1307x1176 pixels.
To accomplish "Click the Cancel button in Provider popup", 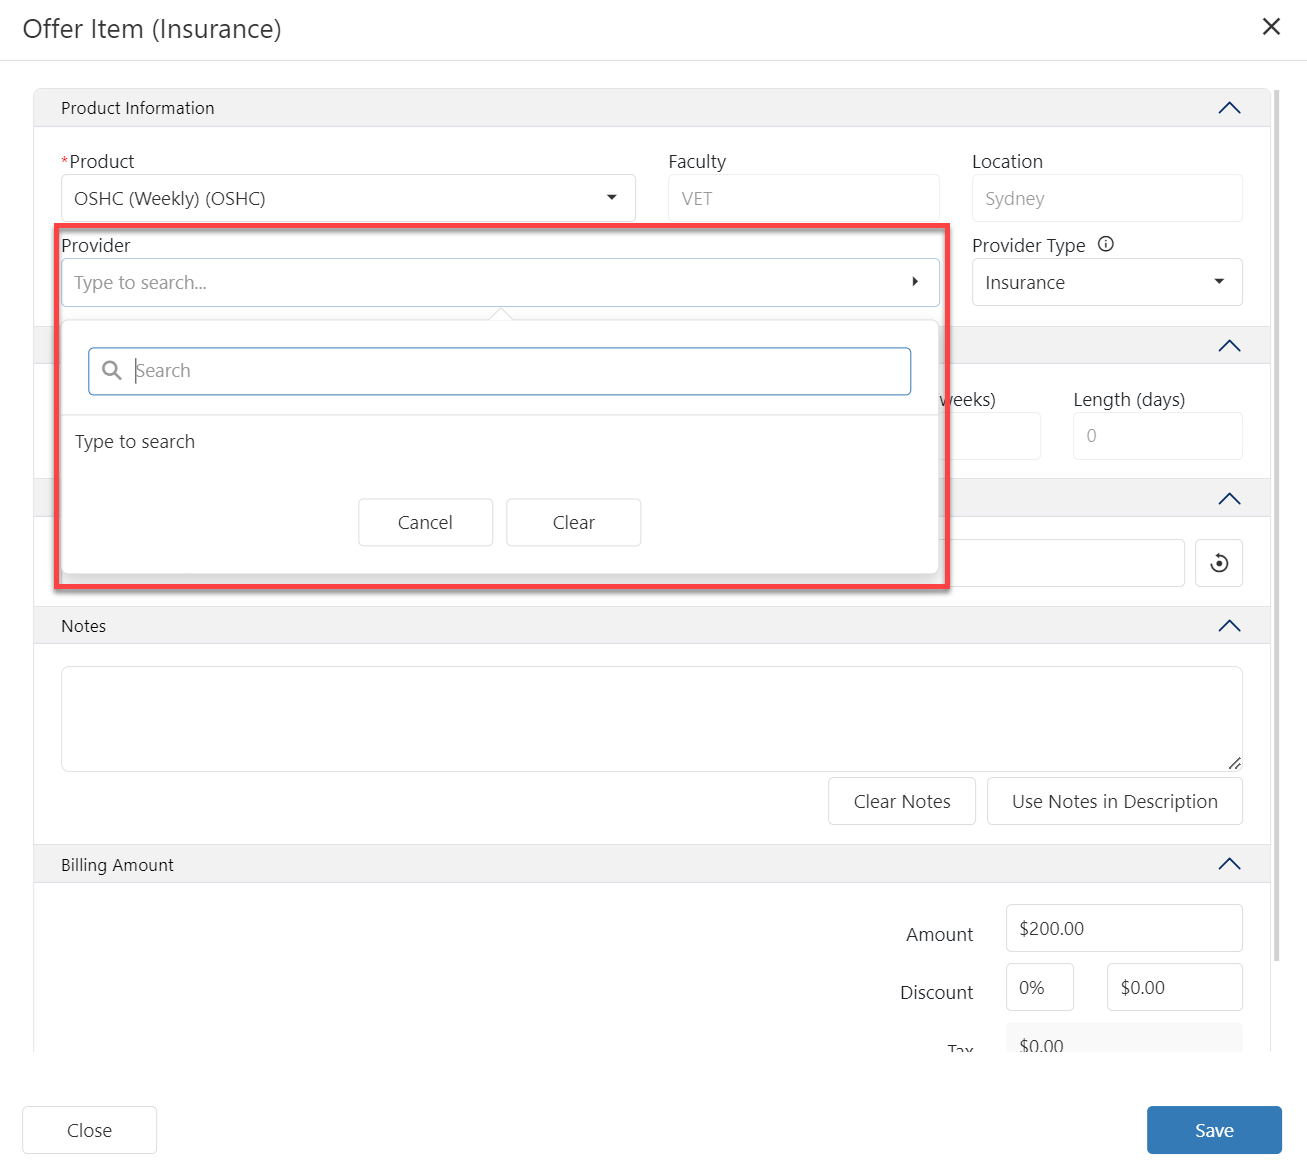I will [425, 522].
